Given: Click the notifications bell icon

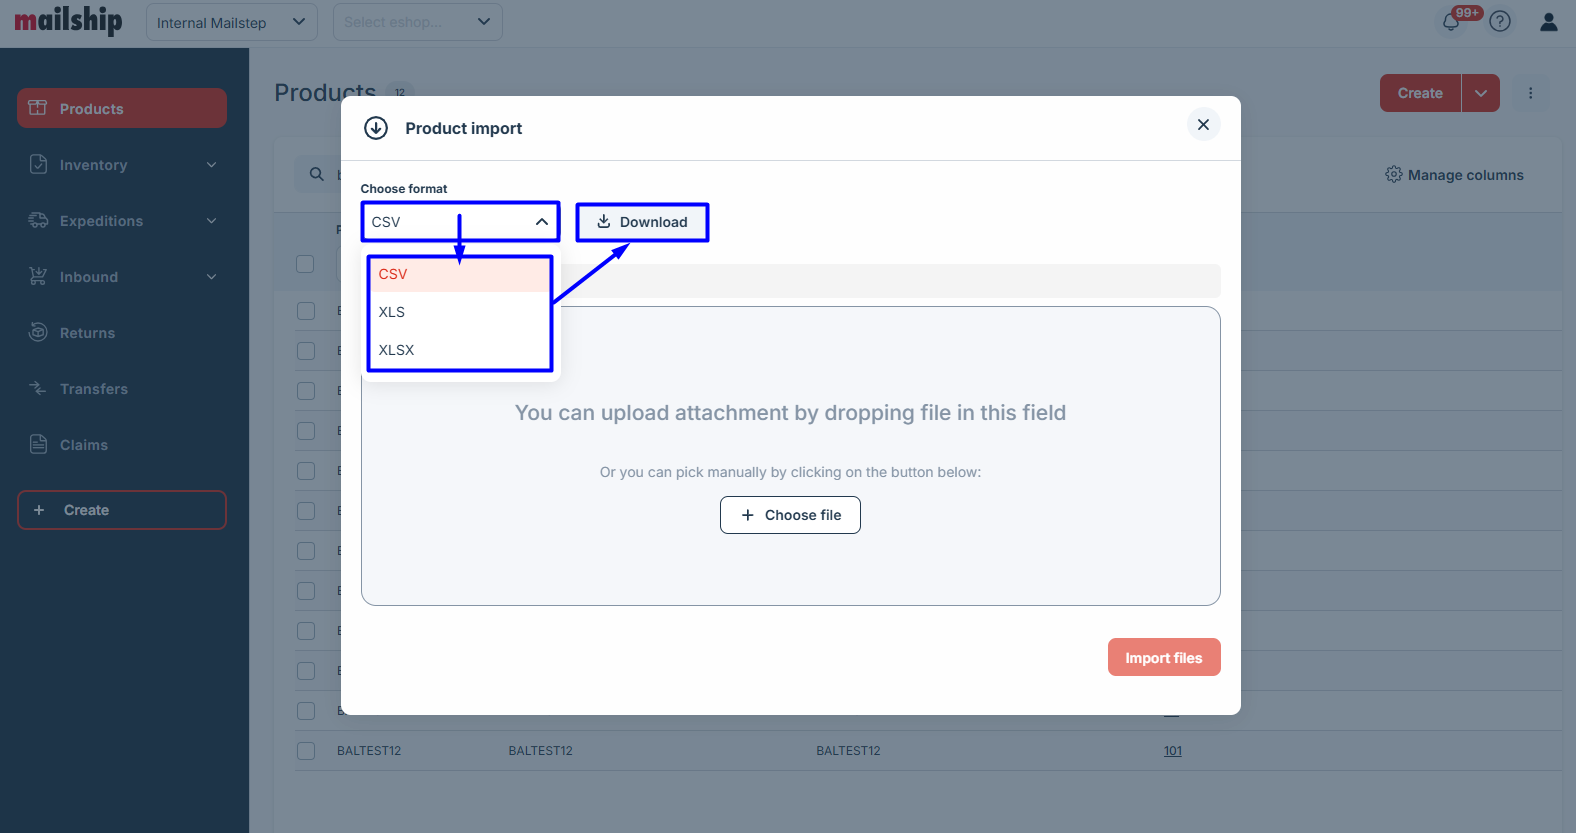Looking at the screenshot, I should (1451, 22).
